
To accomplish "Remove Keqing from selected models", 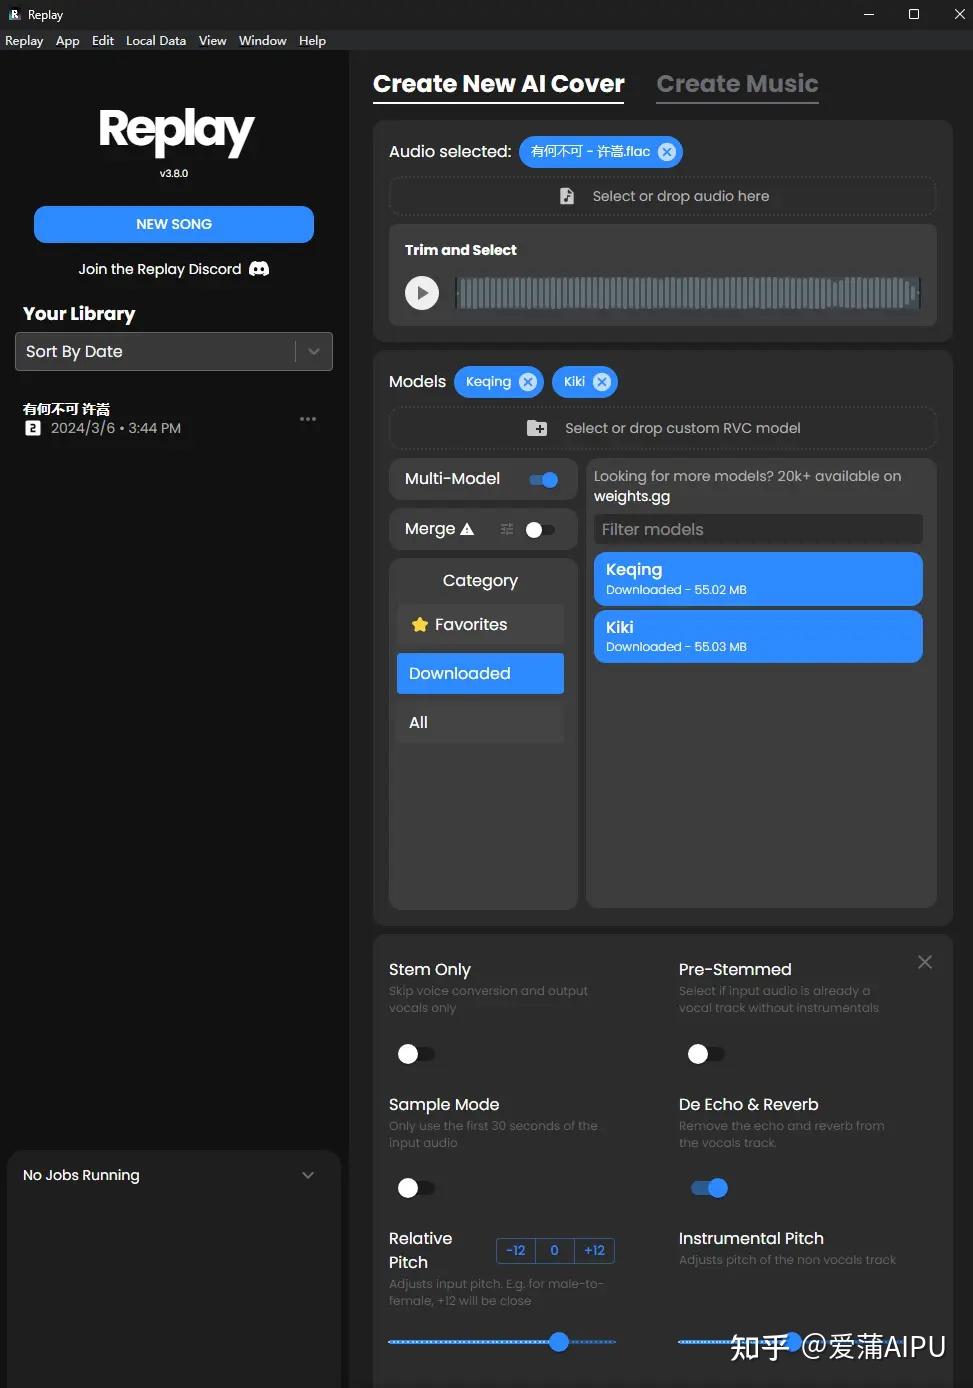I will 528,382.
